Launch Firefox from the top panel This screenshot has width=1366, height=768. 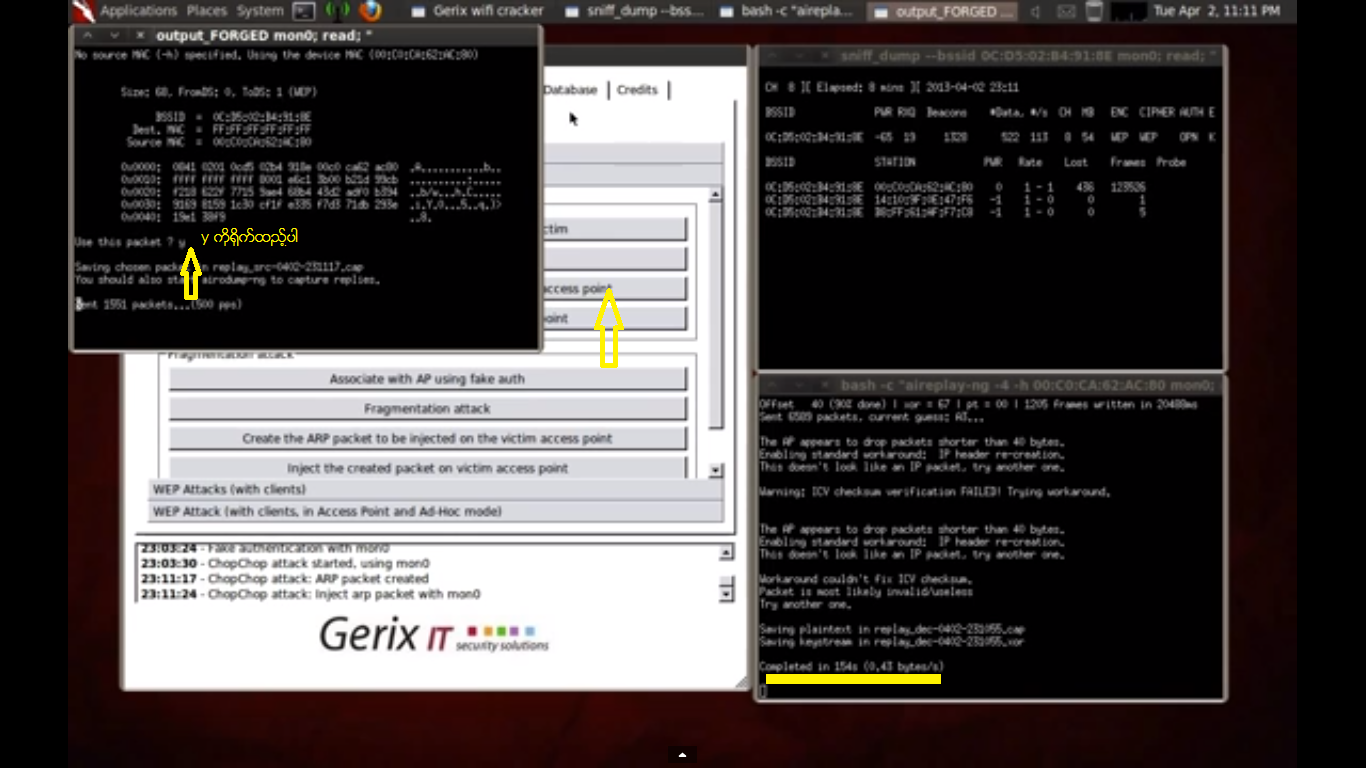[x=371, y=11]
